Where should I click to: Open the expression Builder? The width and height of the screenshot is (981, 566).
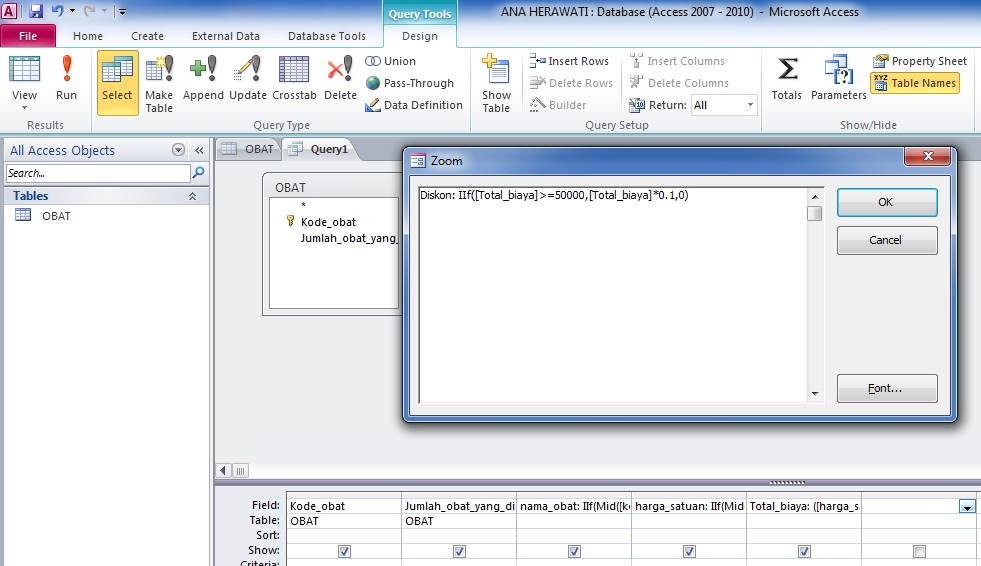click(x=558, y=104)
